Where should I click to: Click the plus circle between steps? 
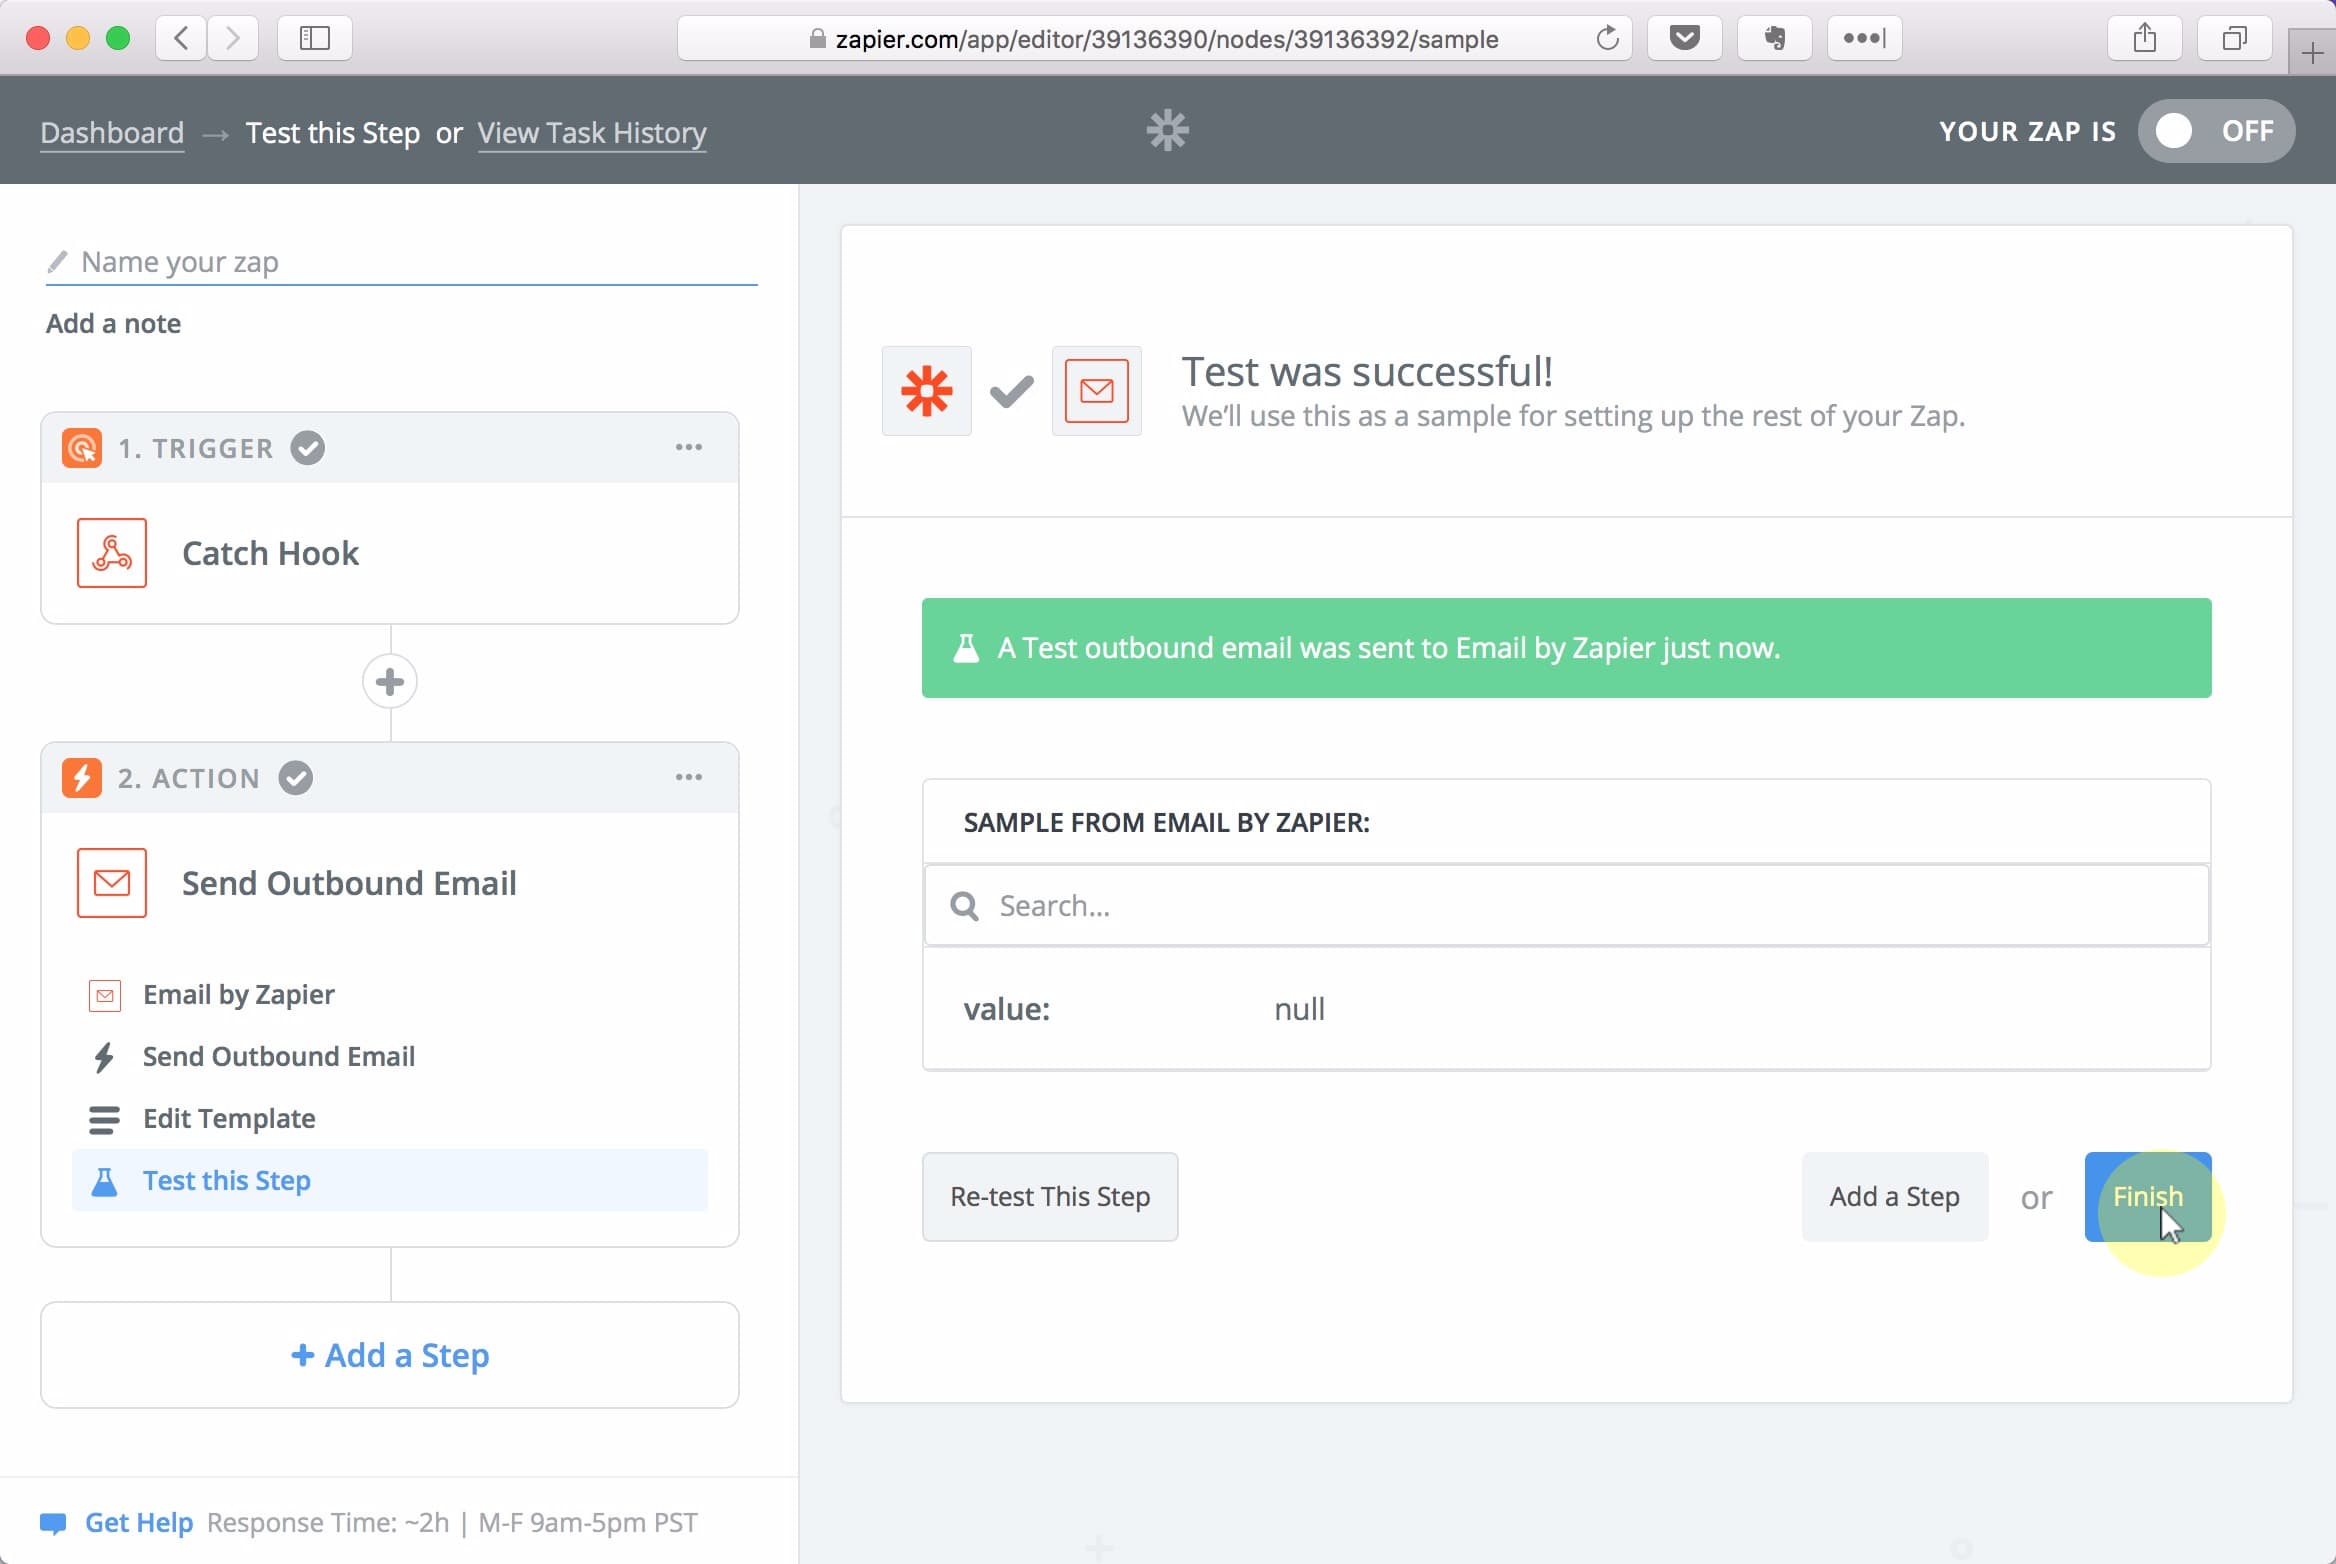coord(390,682)
